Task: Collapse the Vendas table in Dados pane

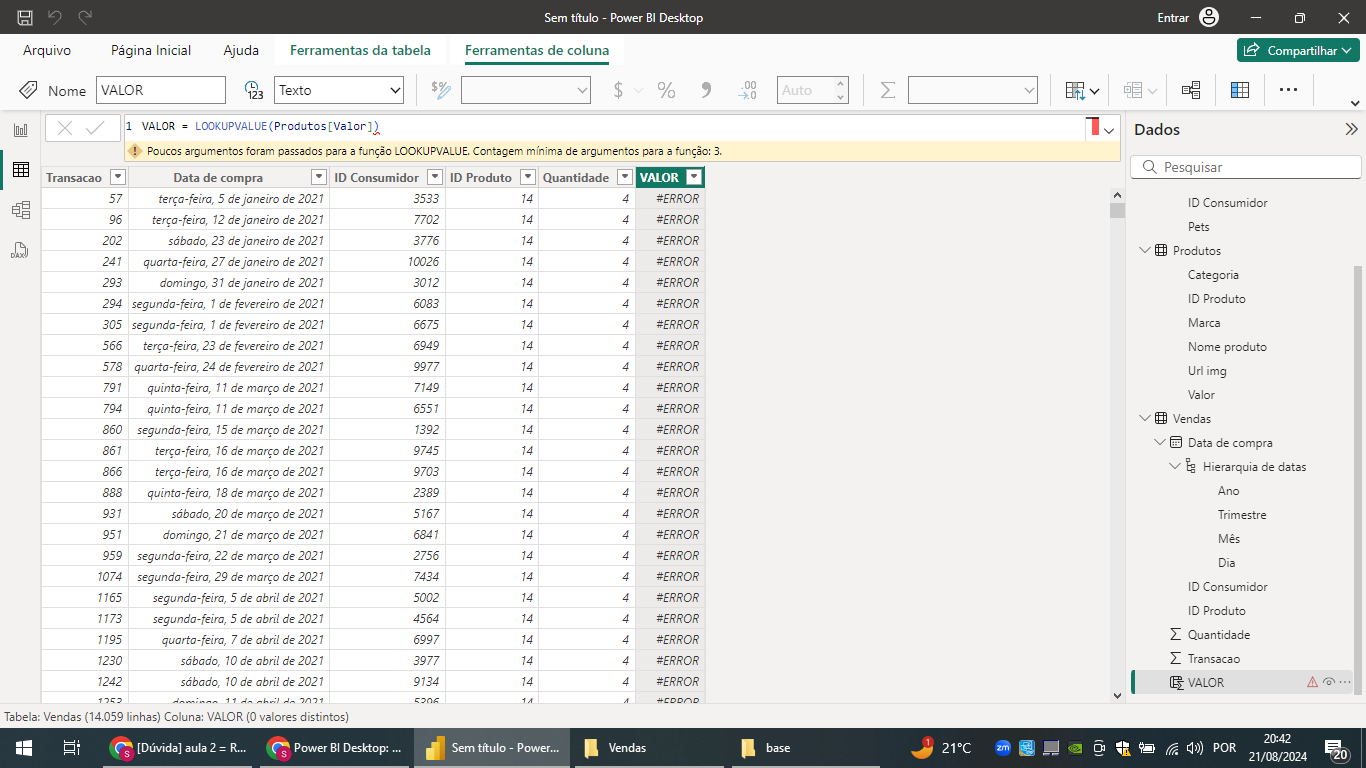Action: click(1145, 418)
